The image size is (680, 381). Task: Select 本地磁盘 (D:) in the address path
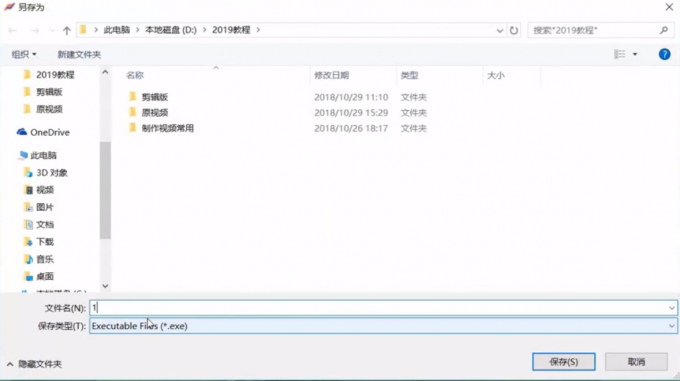tap(170, 30)
